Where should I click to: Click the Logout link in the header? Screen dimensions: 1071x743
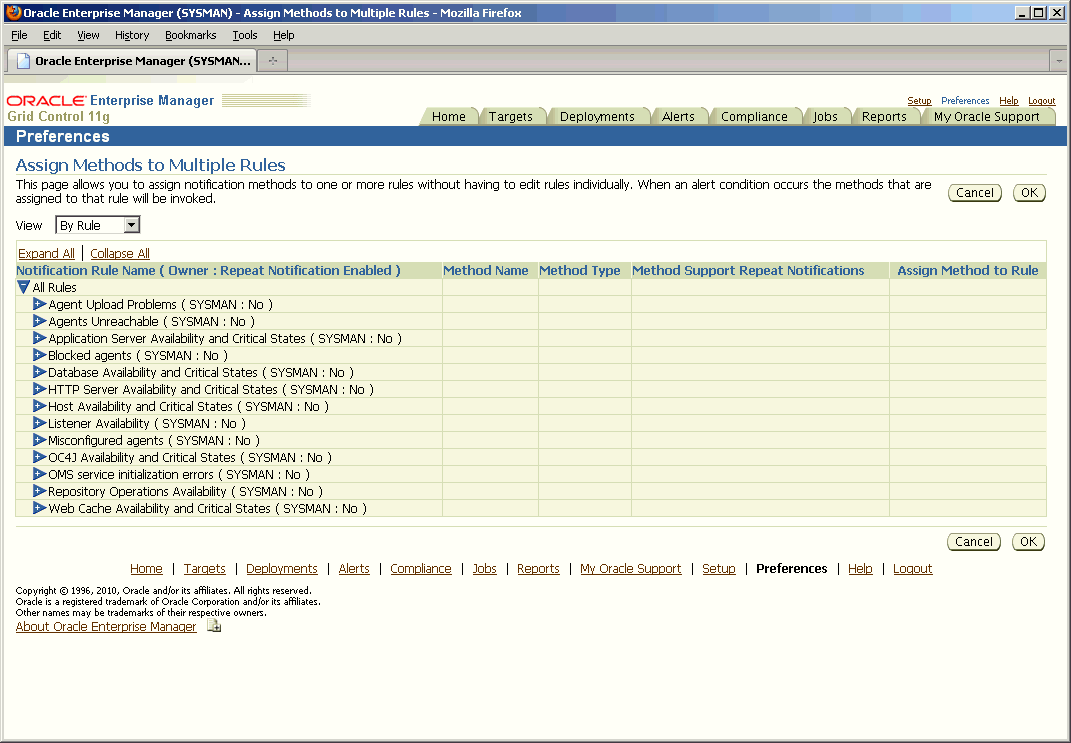tap(1042, 100)
